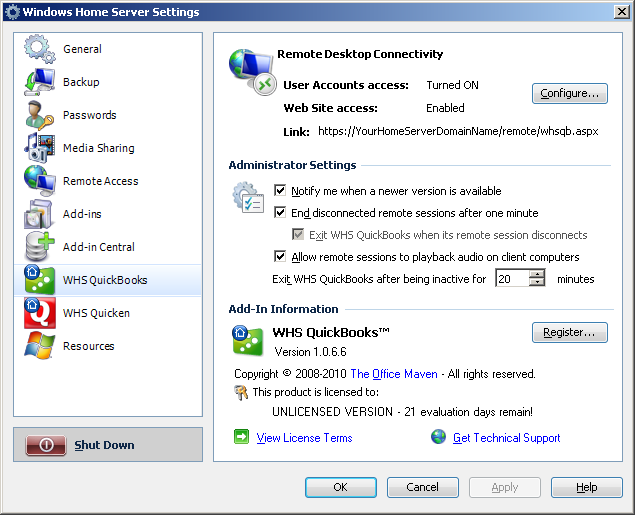
Task: Click the inactive minutes input field
Action: point(513,279)
